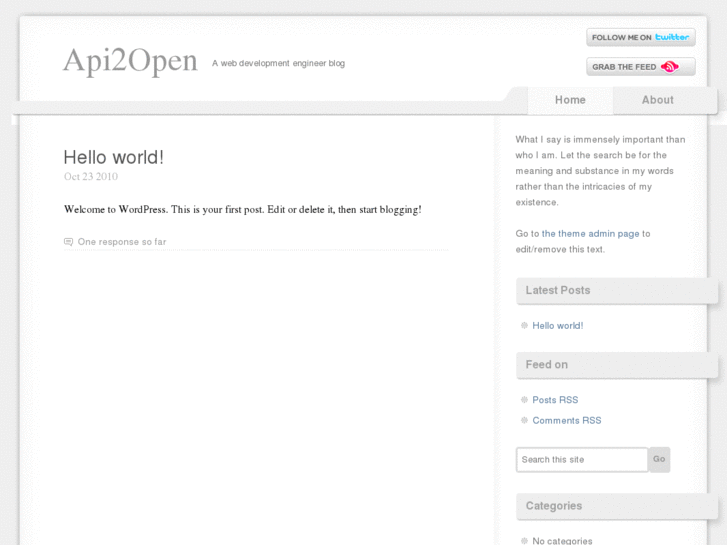727x545 pixels.
Task: Click the Go search button
Action: (659, 459)
